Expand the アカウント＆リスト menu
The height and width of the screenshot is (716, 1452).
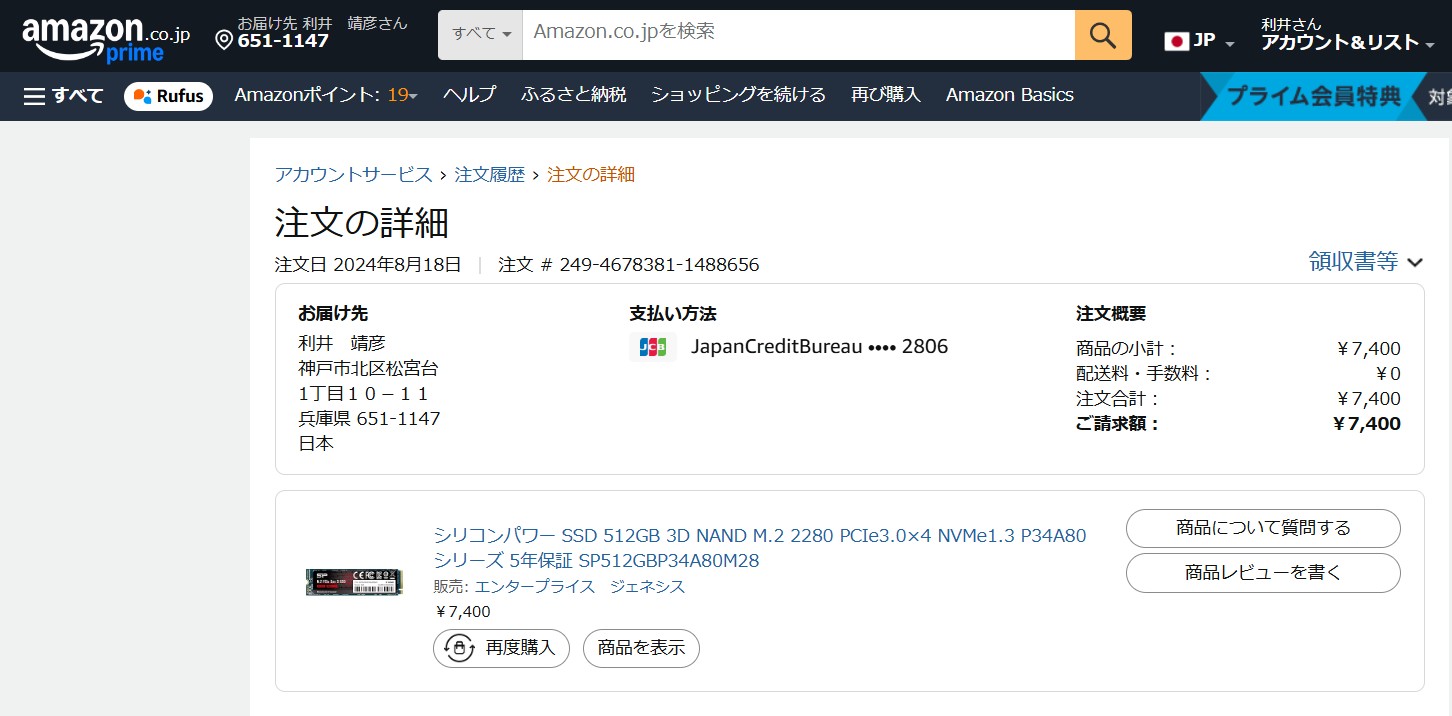pos(1346,42)
